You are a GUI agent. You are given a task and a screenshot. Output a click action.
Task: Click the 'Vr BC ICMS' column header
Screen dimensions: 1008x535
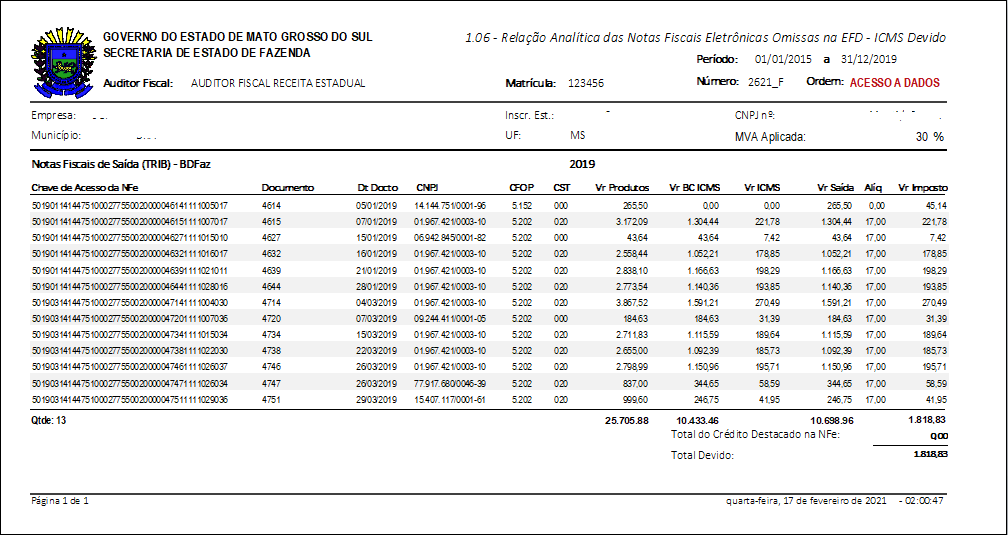696,188
